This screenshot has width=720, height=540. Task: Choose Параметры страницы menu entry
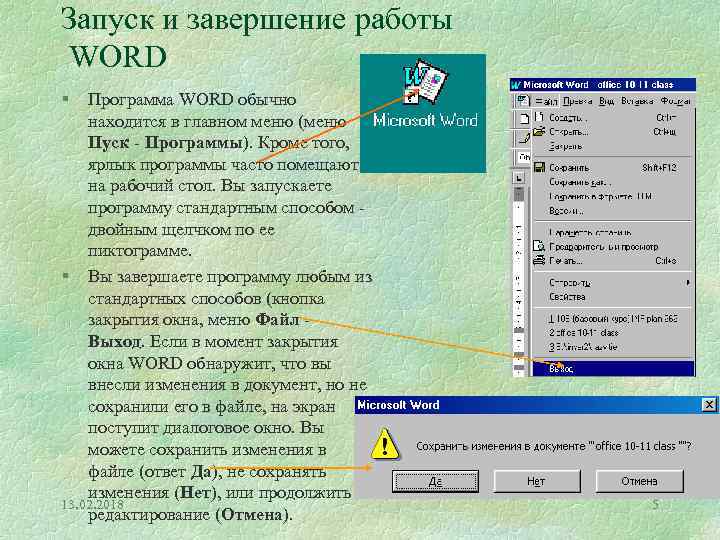click(613, 232)
